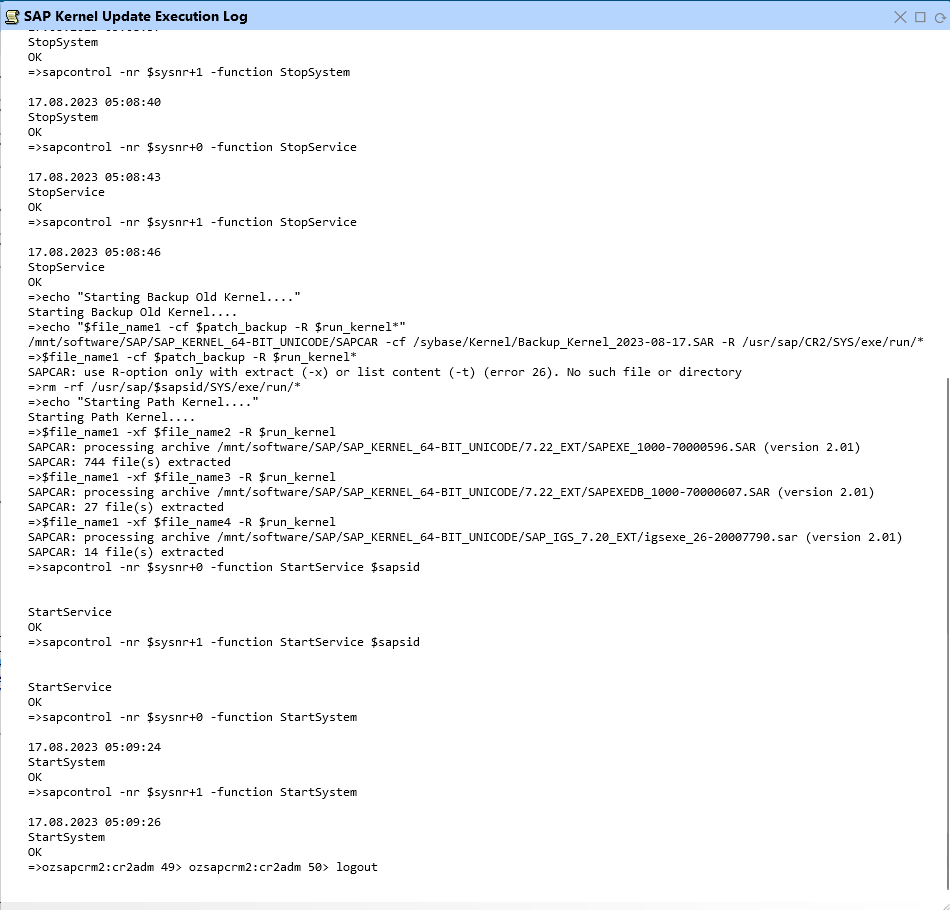Screen dimensions: 950x910
Task: Click the Backup_Kernel_2023-08-17.SAR path line
Action: click(x=475, y=342)
